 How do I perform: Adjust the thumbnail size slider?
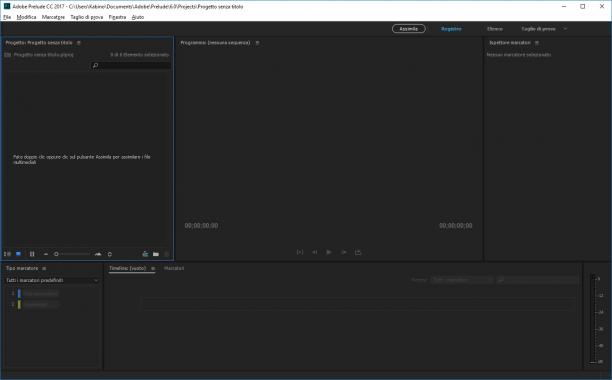point(72,254)
